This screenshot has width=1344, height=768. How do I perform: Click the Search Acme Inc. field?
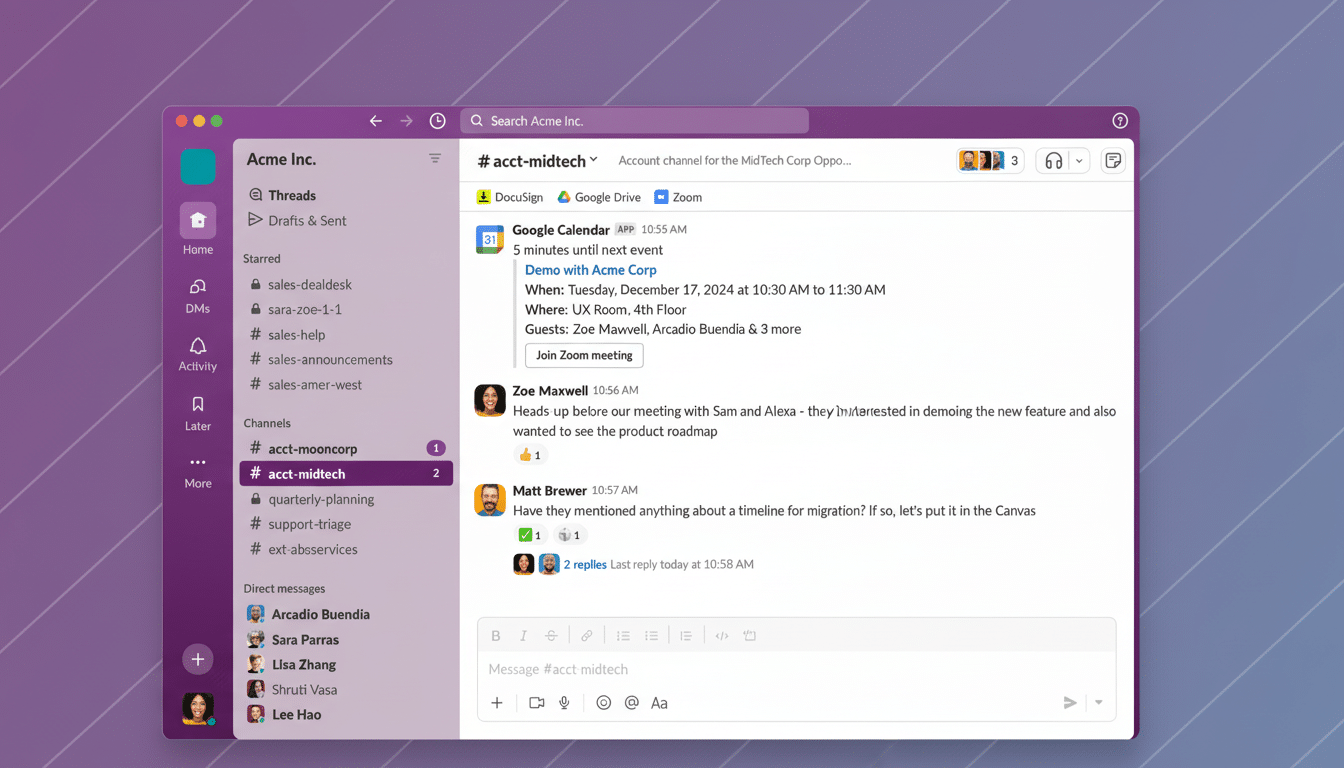[634, 120]
